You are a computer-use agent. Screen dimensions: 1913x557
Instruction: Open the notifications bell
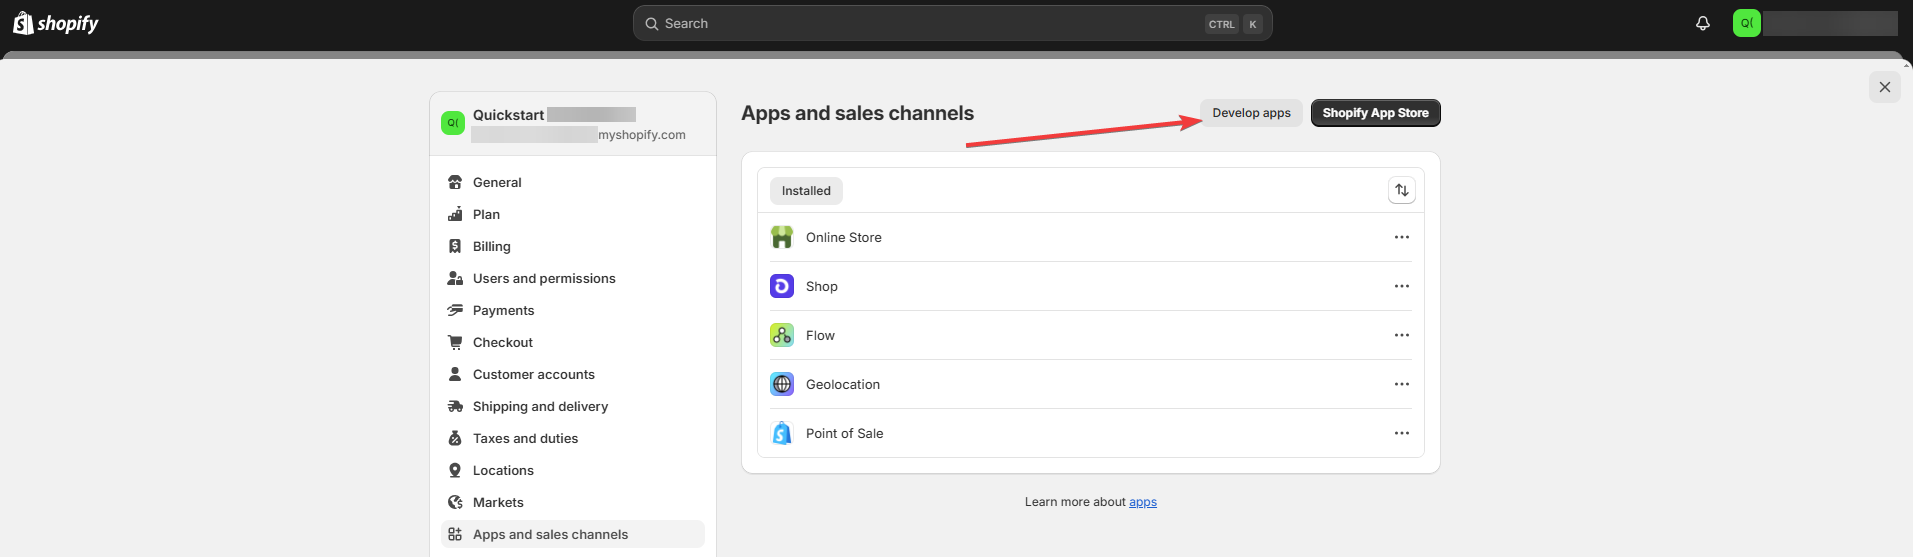tap(1702, 23)
